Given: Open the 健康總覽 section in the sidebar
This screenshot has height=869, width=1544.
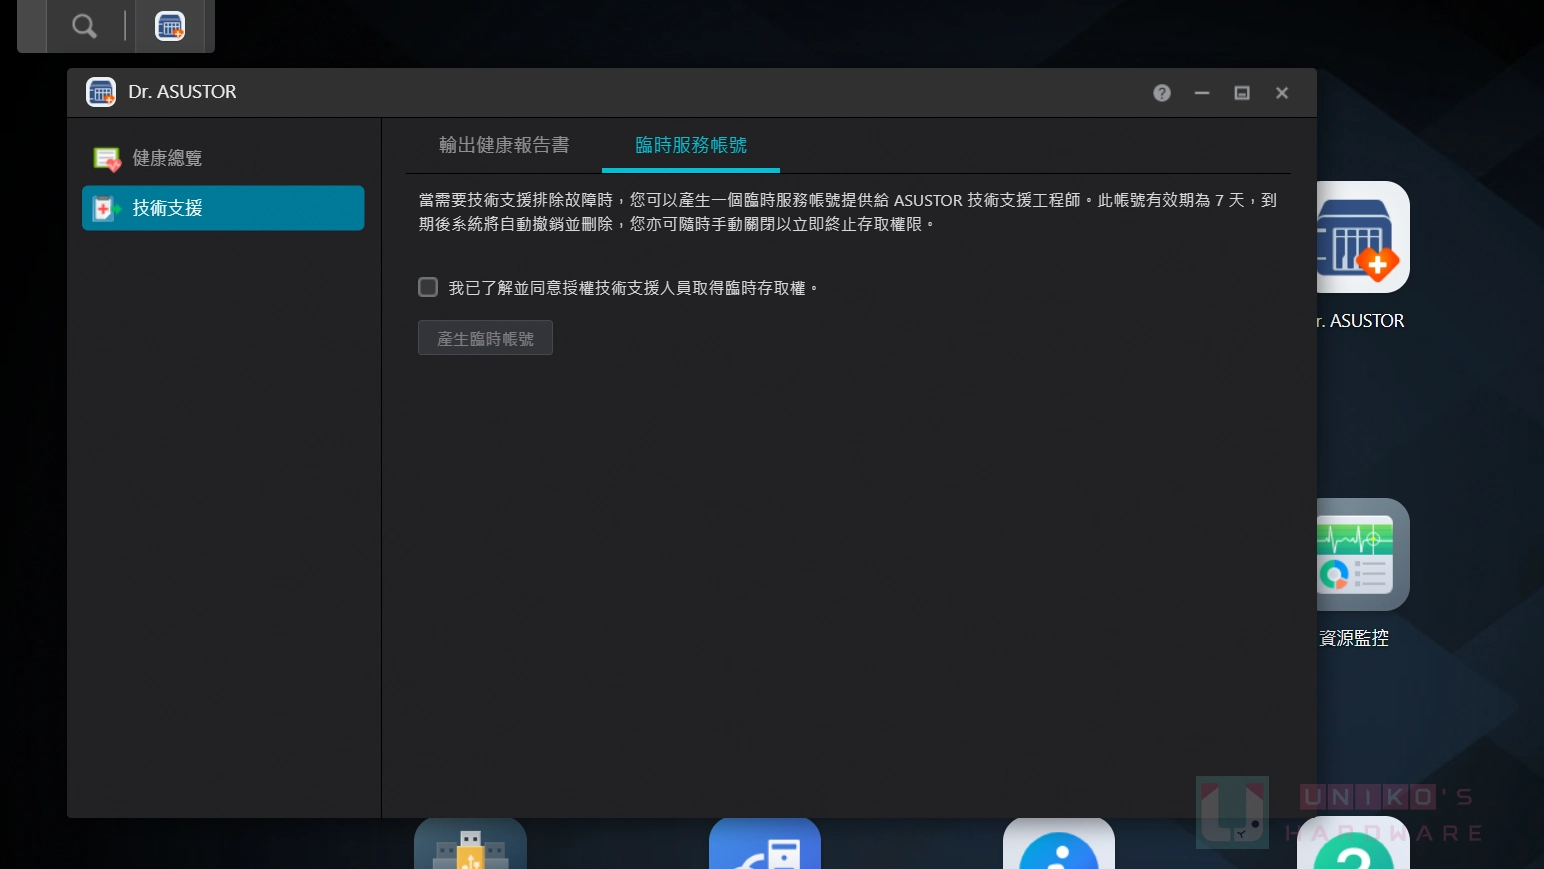Looking at the screenshot, I should point(223,158).
